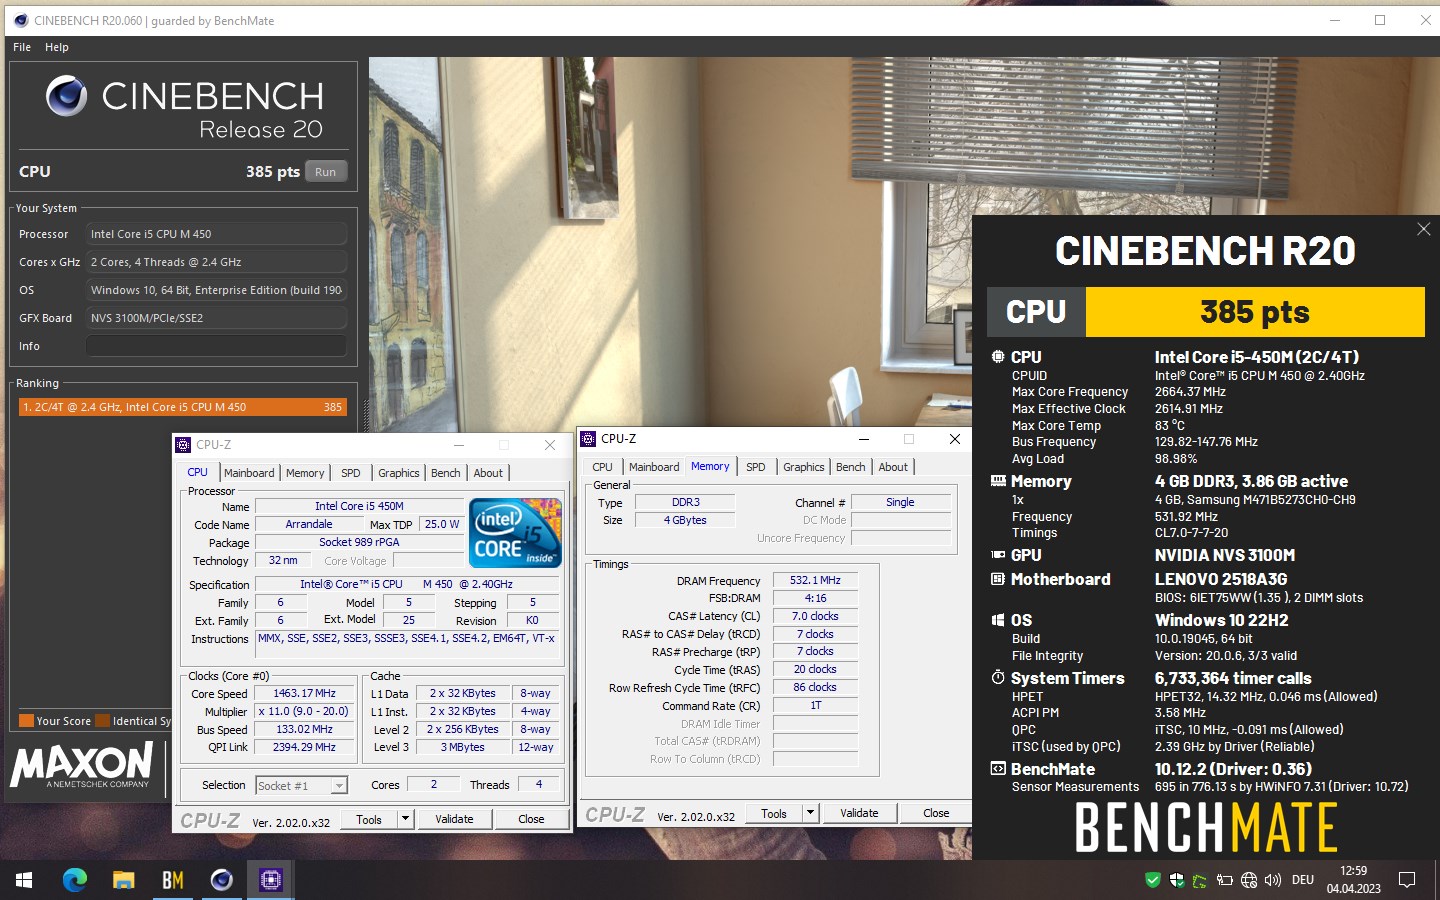Viewport: 1440px width, 900px height.
Task: Click the Cinebench sphere logo in the left panel
Action: [67, 96]
